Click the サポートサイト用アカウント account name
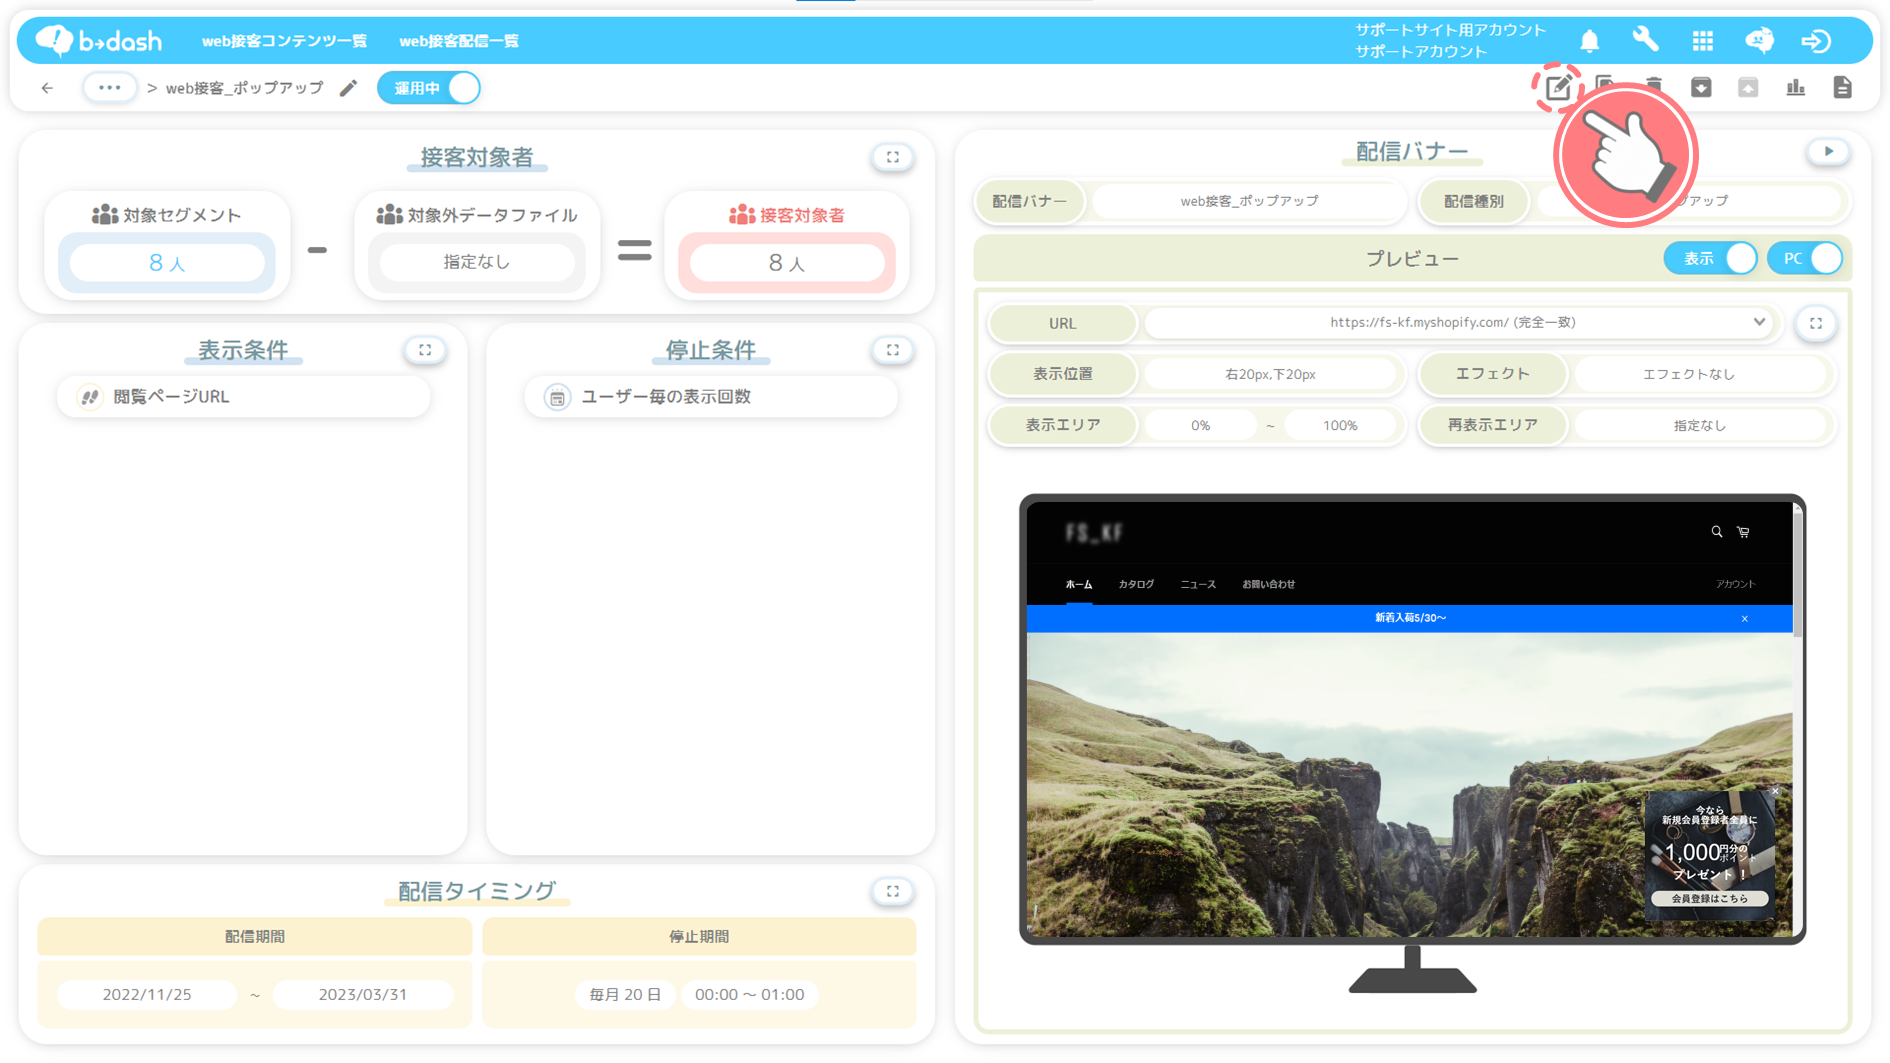This screenshot has height=1063, width=1890. click(x=1451, y=30)
